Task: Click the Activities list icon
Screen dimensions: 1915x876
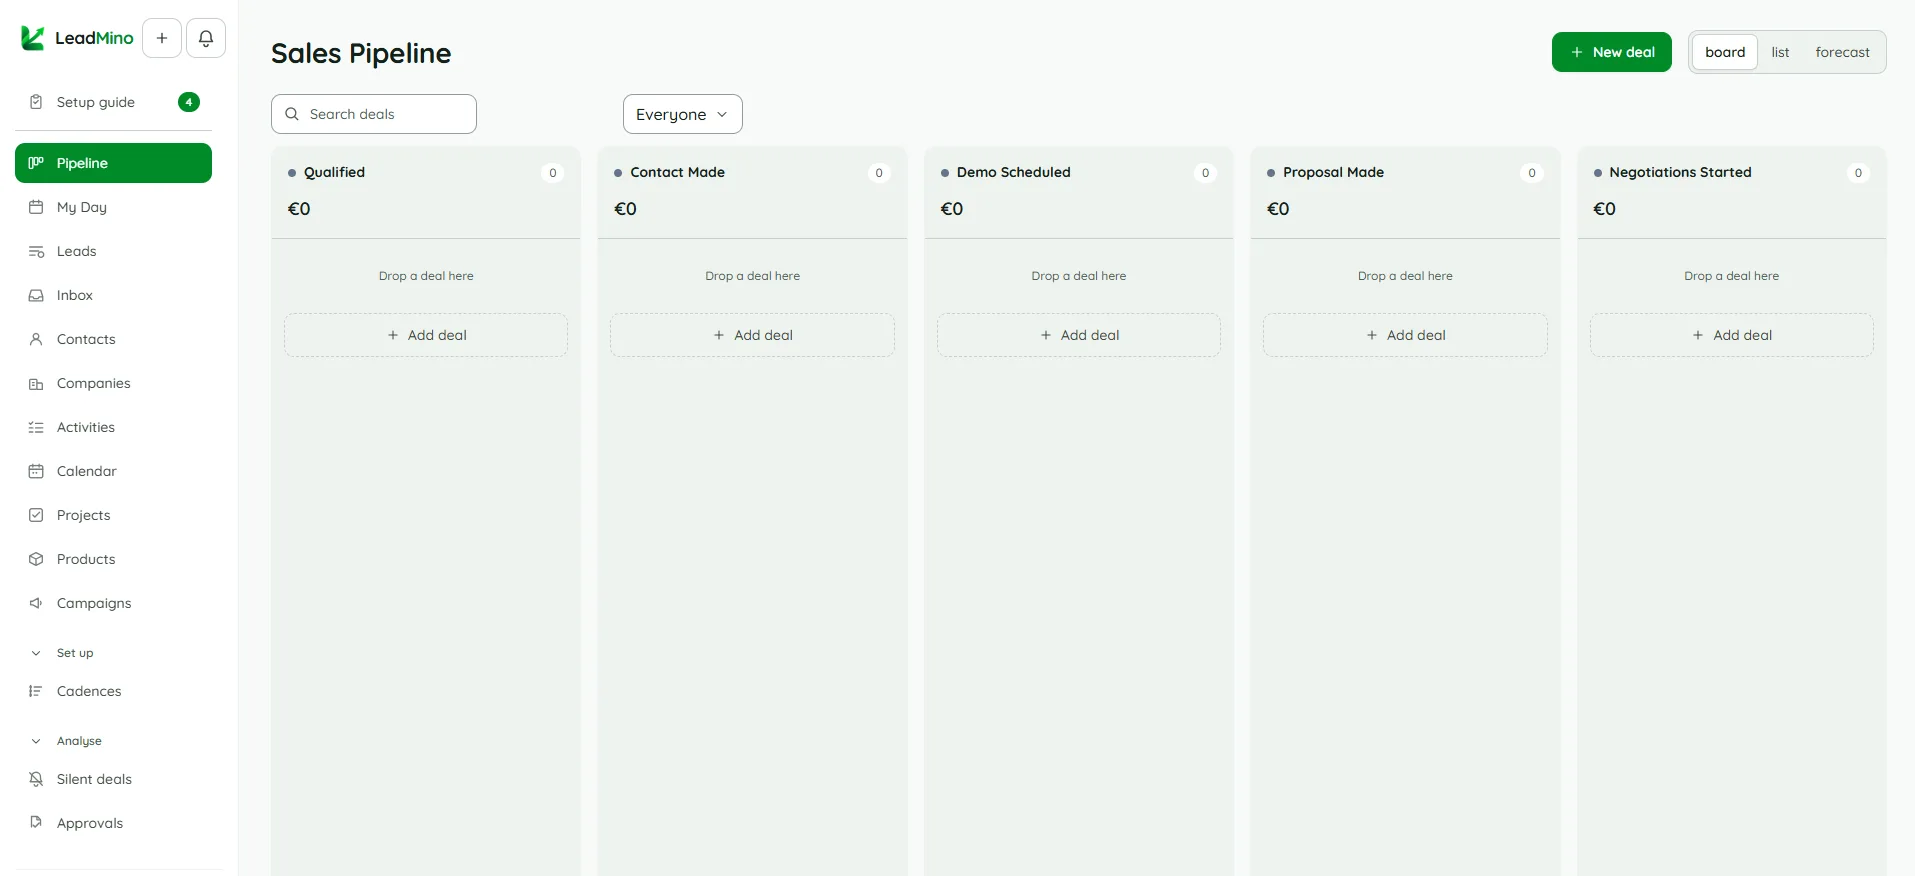Action: click(36, 427)
